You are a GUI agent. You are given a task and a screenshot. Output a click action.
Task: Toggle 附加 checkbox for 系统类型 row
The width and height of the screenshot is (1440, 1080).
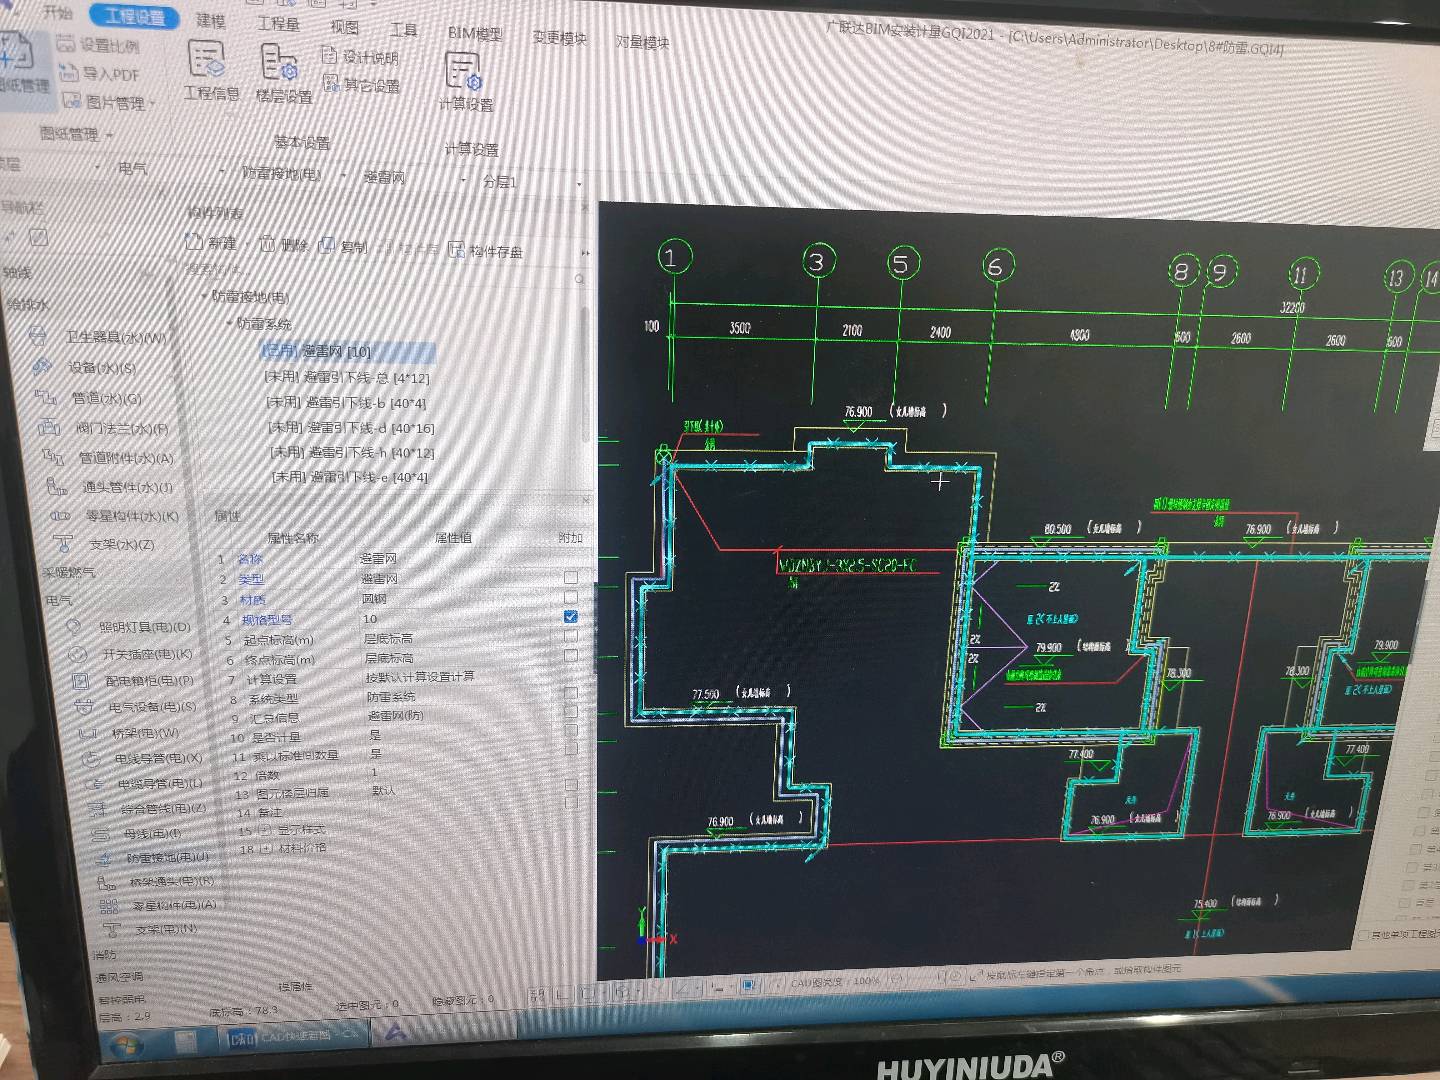(570, 693)
